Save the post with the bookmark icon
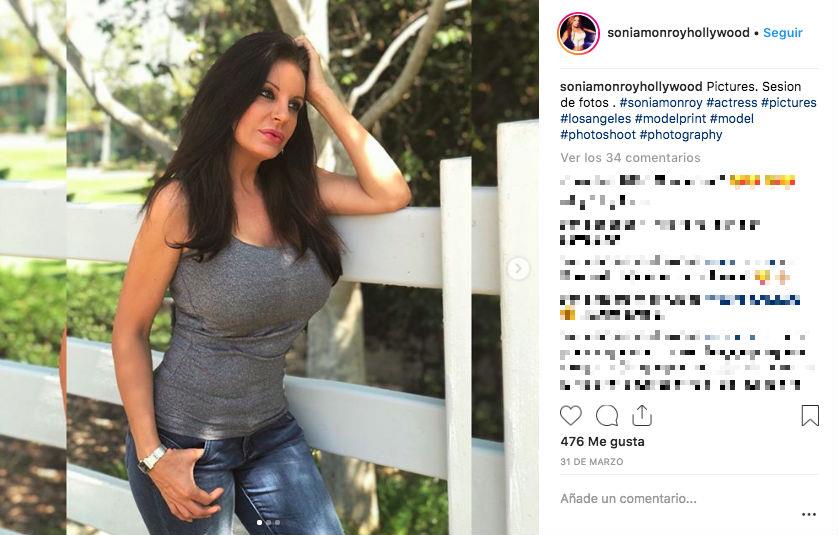This screenshot has height=535, width=838. 810,415
